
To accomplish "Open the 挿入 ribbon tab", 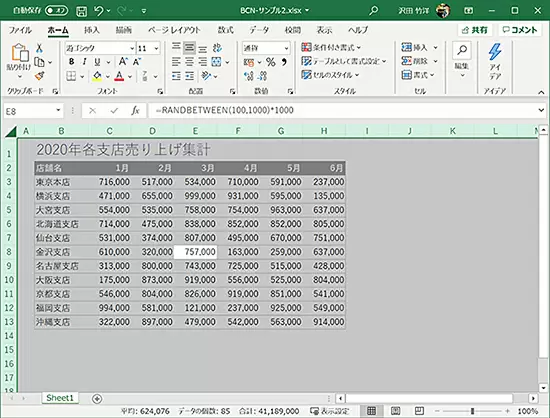I will coord(92,30).
